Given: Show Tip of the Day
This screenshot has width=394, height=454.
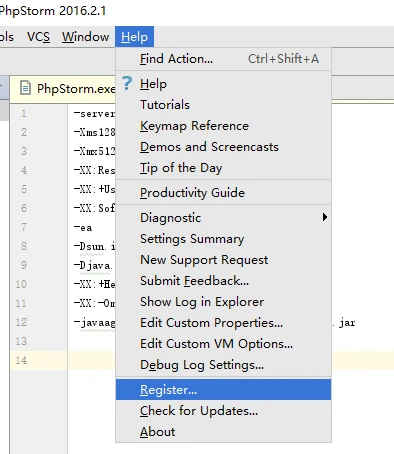Looking at the screenshot, I should coord(223,168).
